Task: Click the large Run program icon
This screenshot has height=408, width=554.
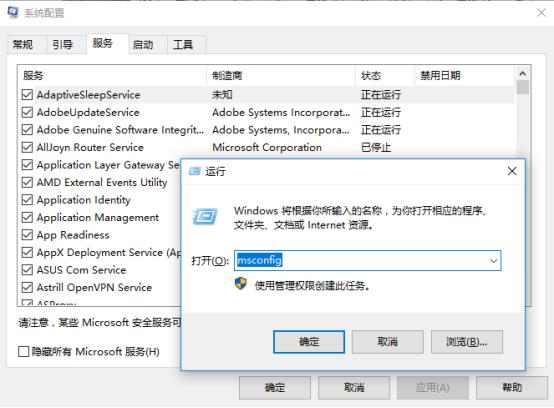Action: tap(205, 216)
